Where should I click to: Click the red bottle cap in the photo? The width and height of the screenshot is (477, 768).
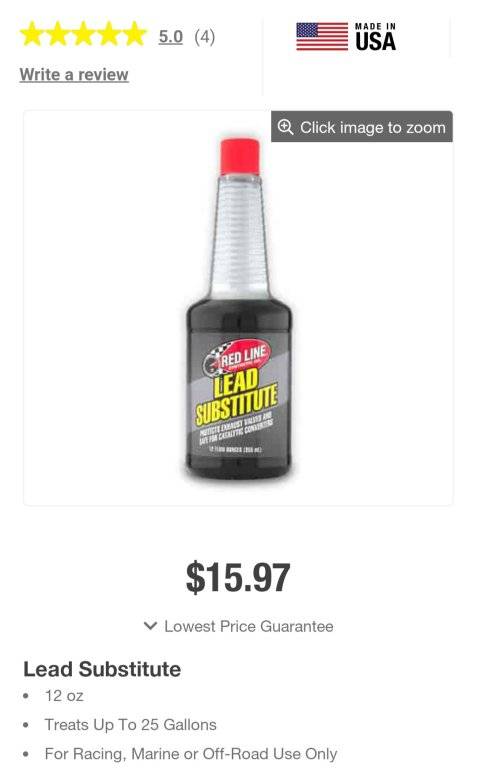[239, 157]
